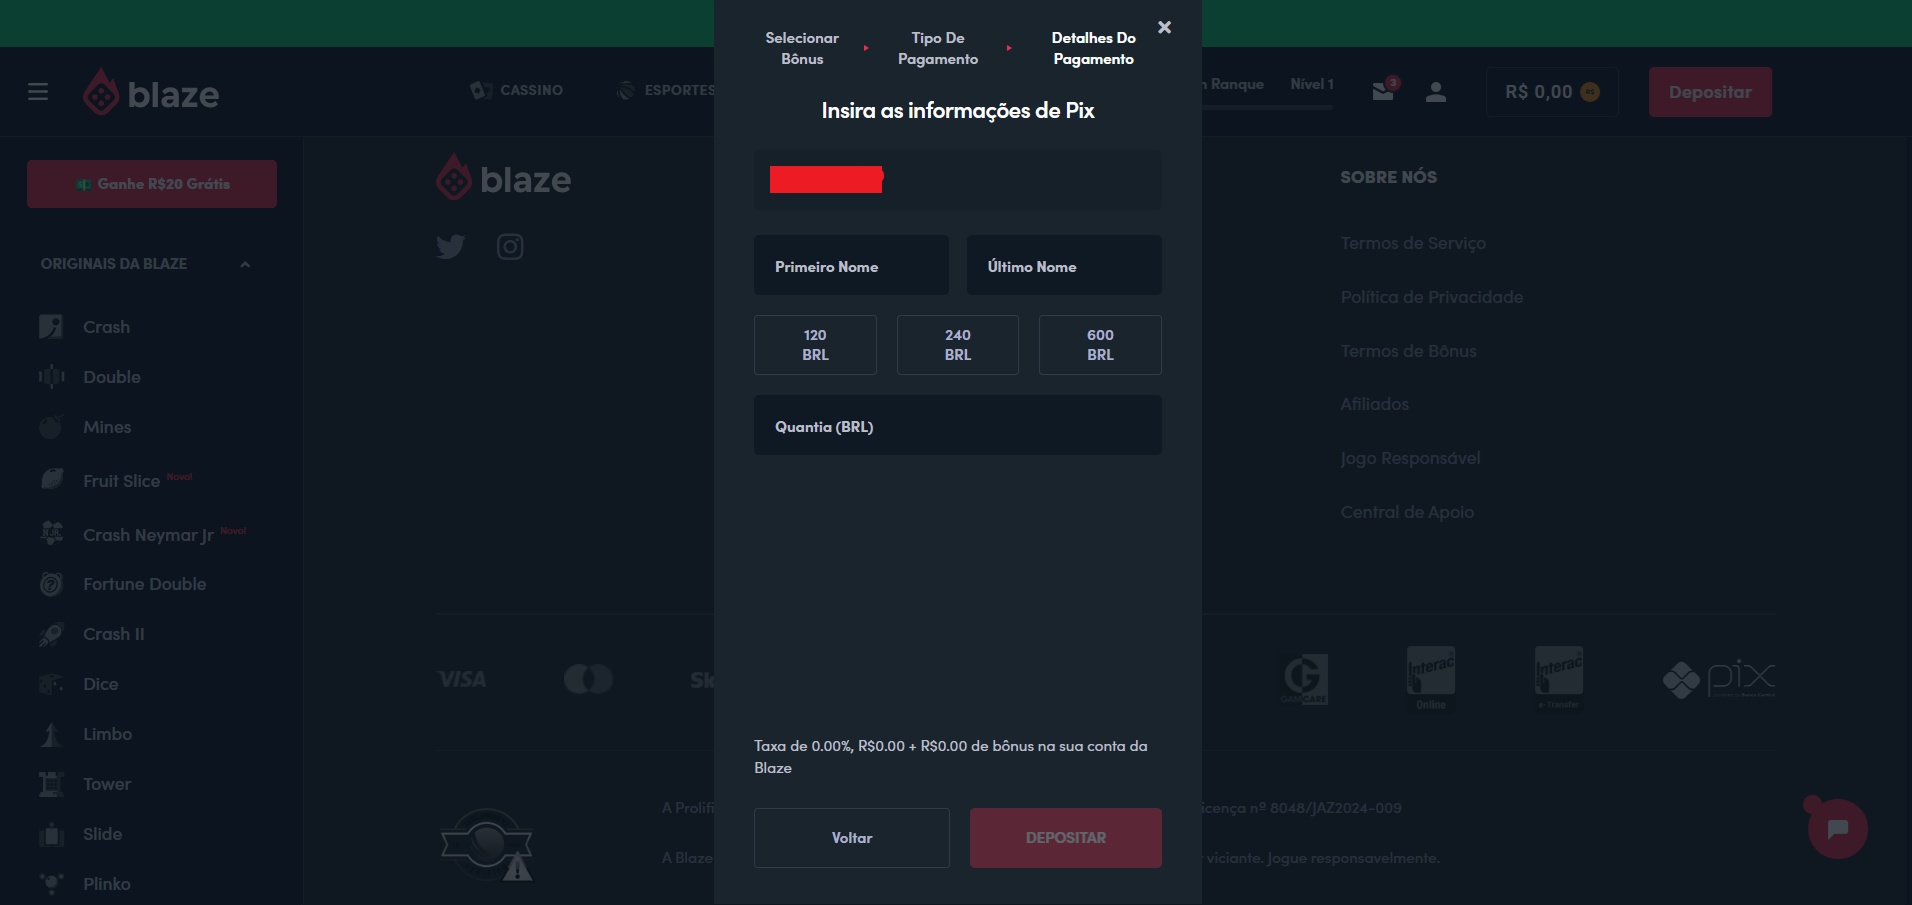1912x905 pixels.
Task: Click the Dice game icon
Action: pyautogui.click(x=51, y=684)
